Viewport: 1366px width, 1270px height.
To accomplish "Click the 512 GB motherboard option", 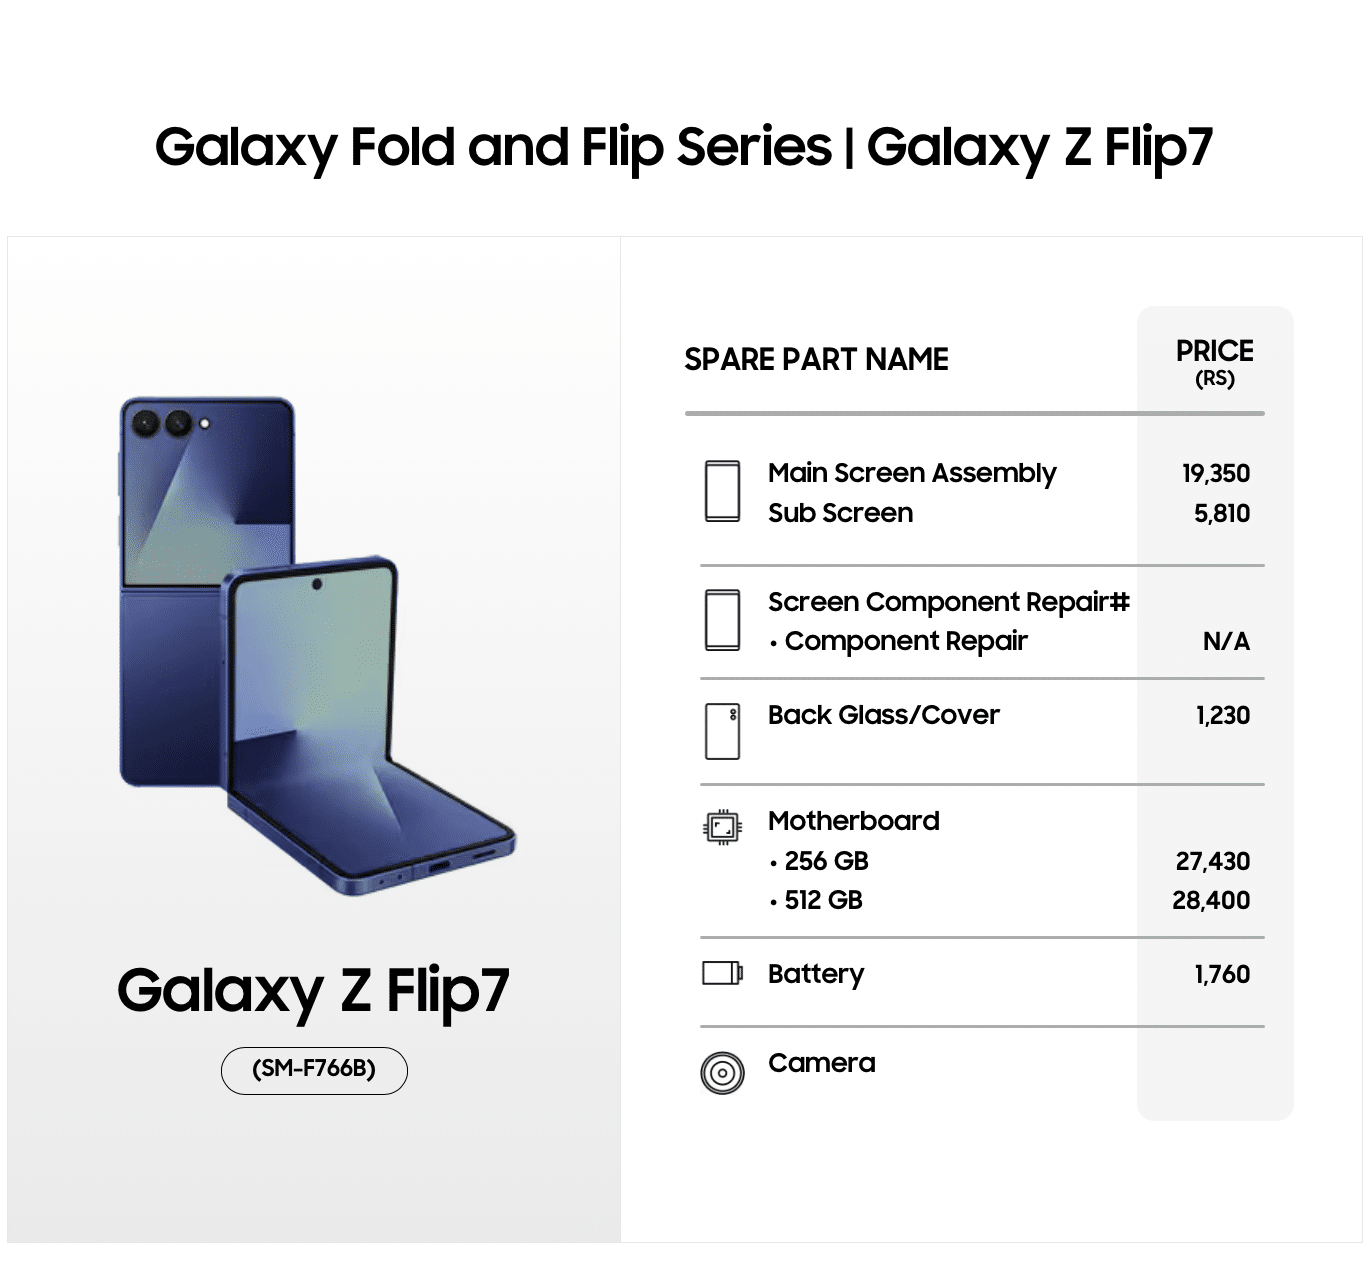I will tap(822, 900).
